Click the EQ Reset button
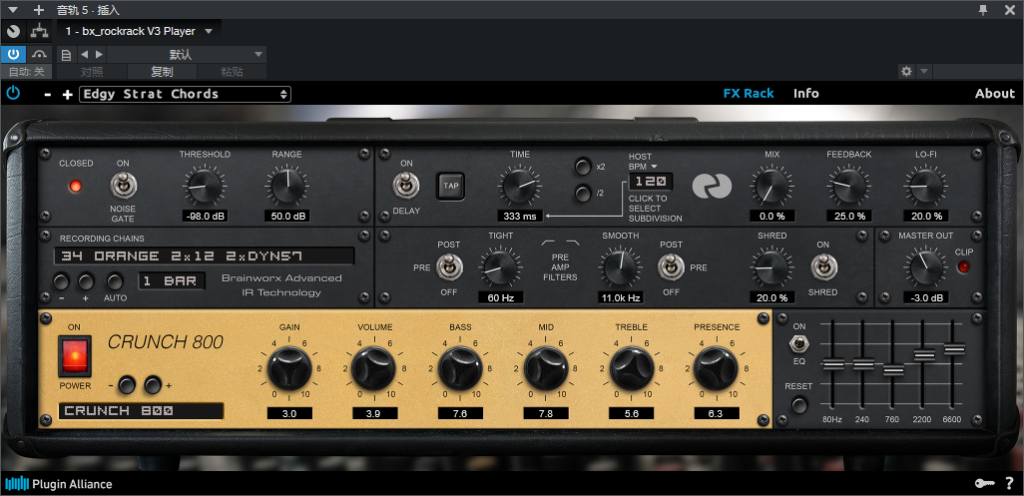Image resolution: width=1024 pixels, height=496 pixels. click(x=799, y=405)
